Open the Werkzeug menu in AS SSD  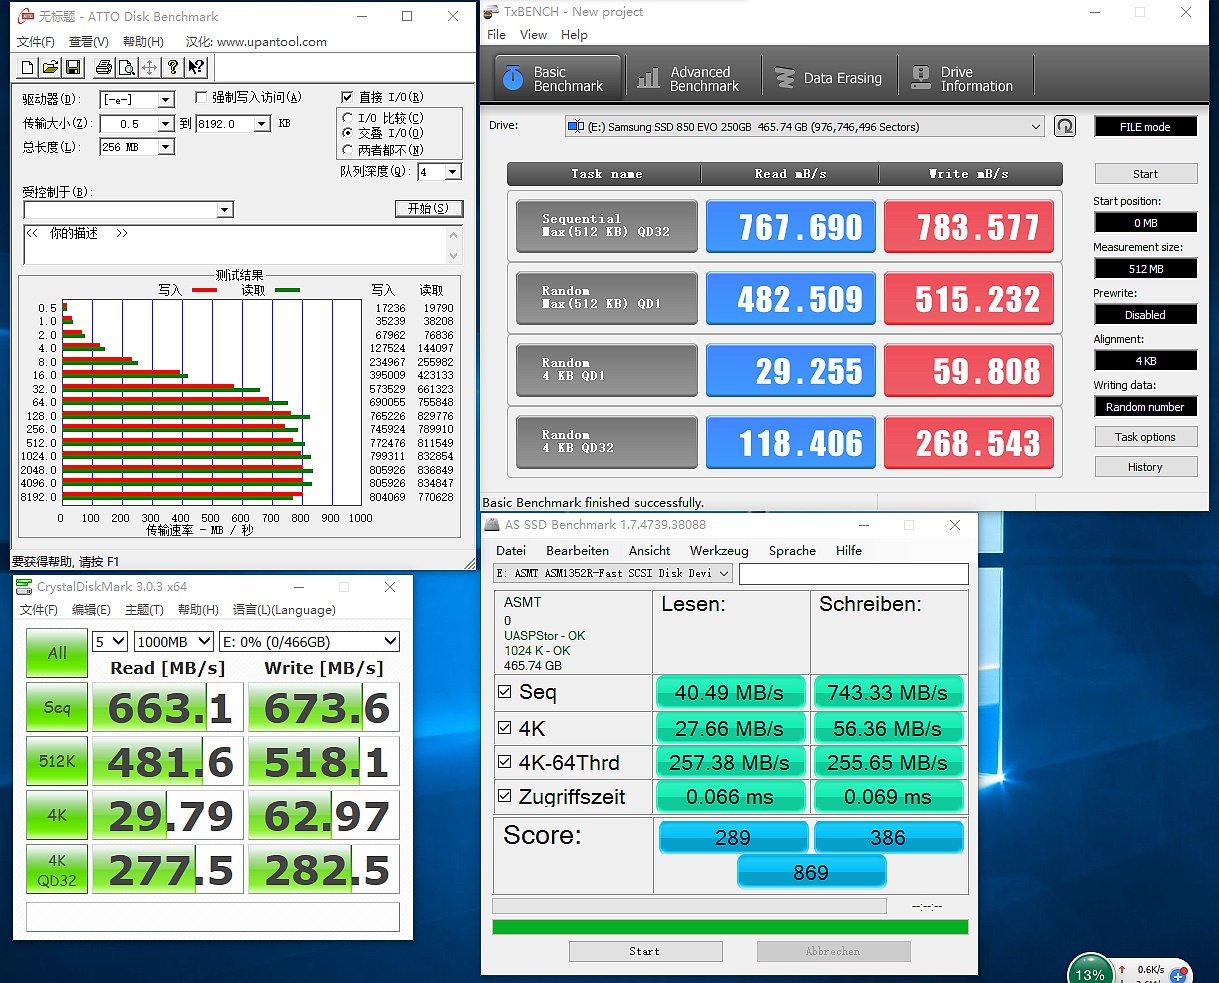click(x=719, y=550)
